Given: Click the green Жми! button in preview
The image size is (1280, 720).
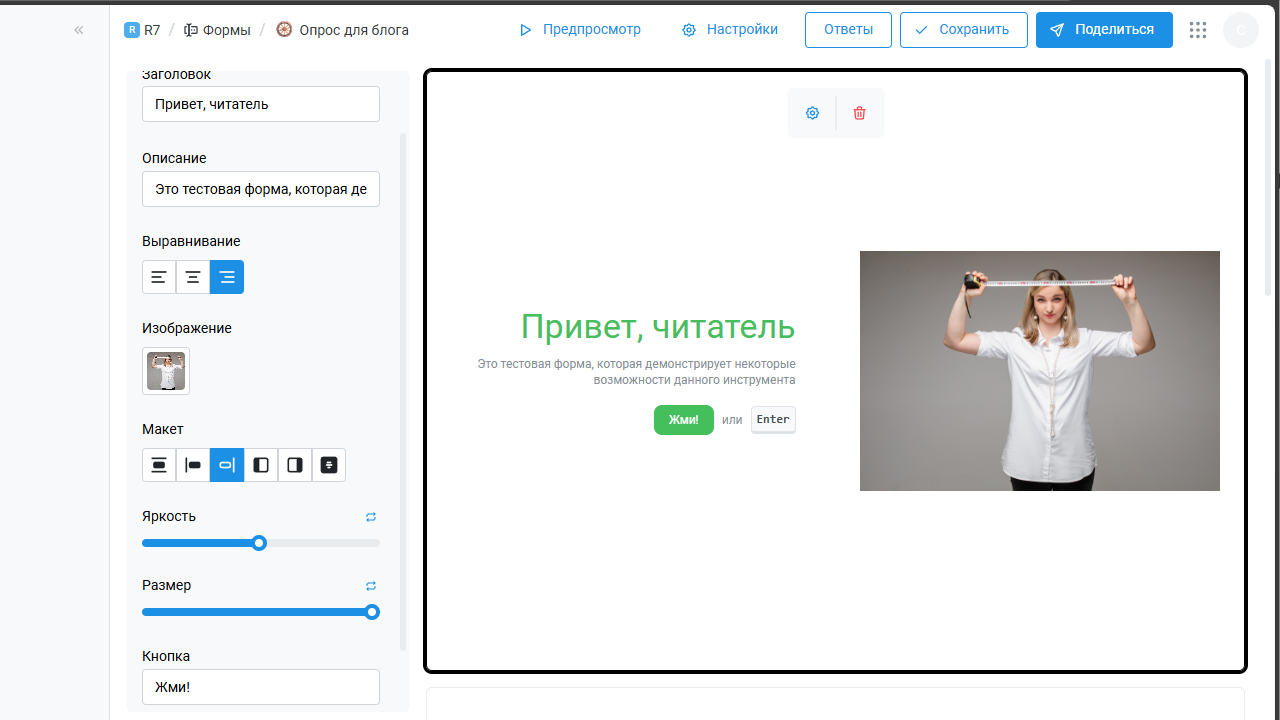Looking at the screenshot, I should point(684,420).
